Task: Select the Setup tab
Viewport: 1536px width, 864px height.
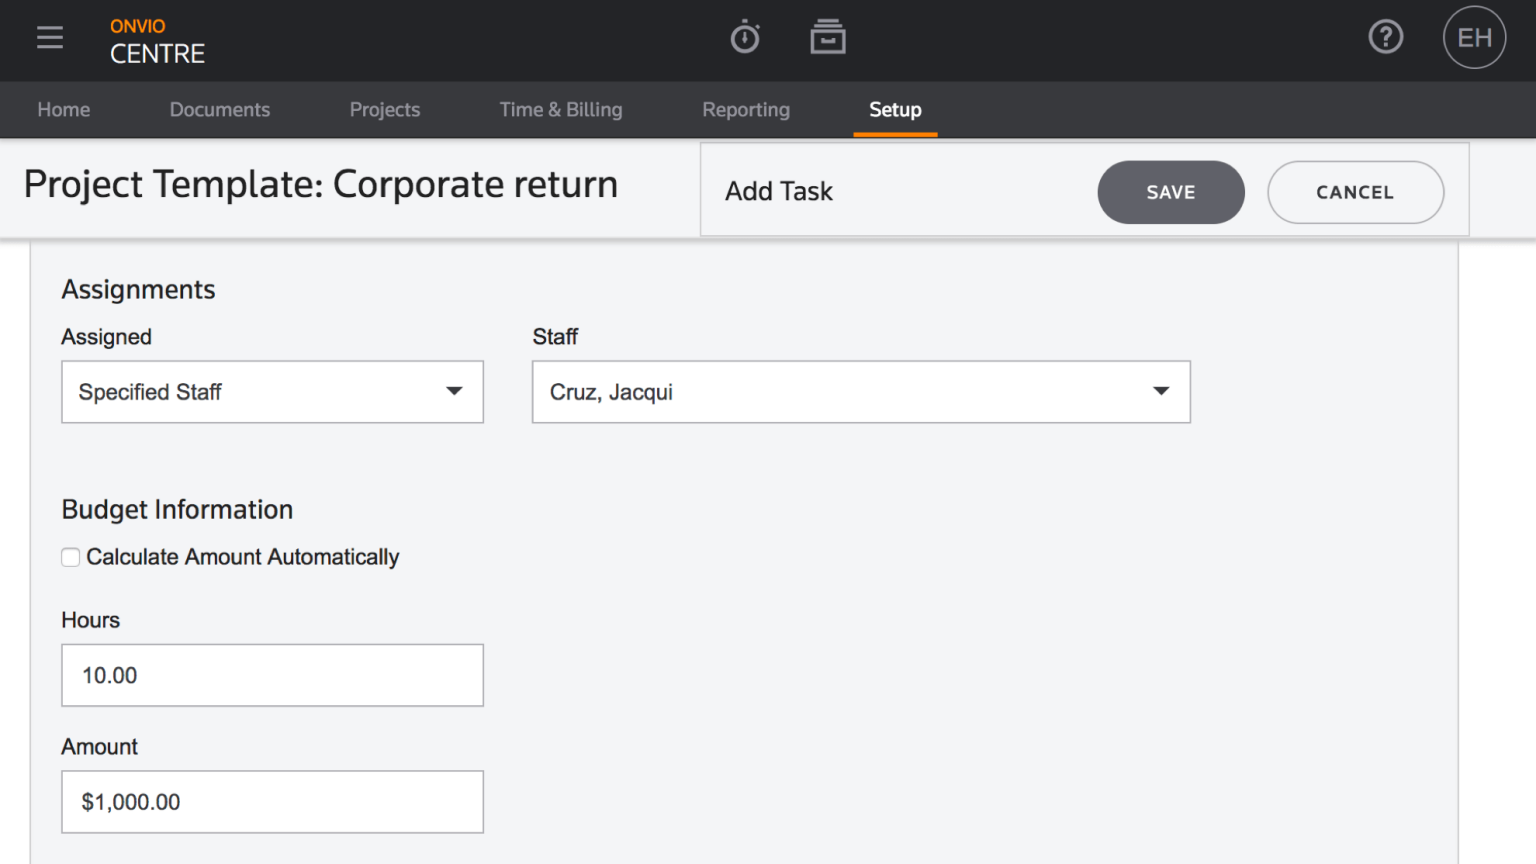Action: [895, 110]
